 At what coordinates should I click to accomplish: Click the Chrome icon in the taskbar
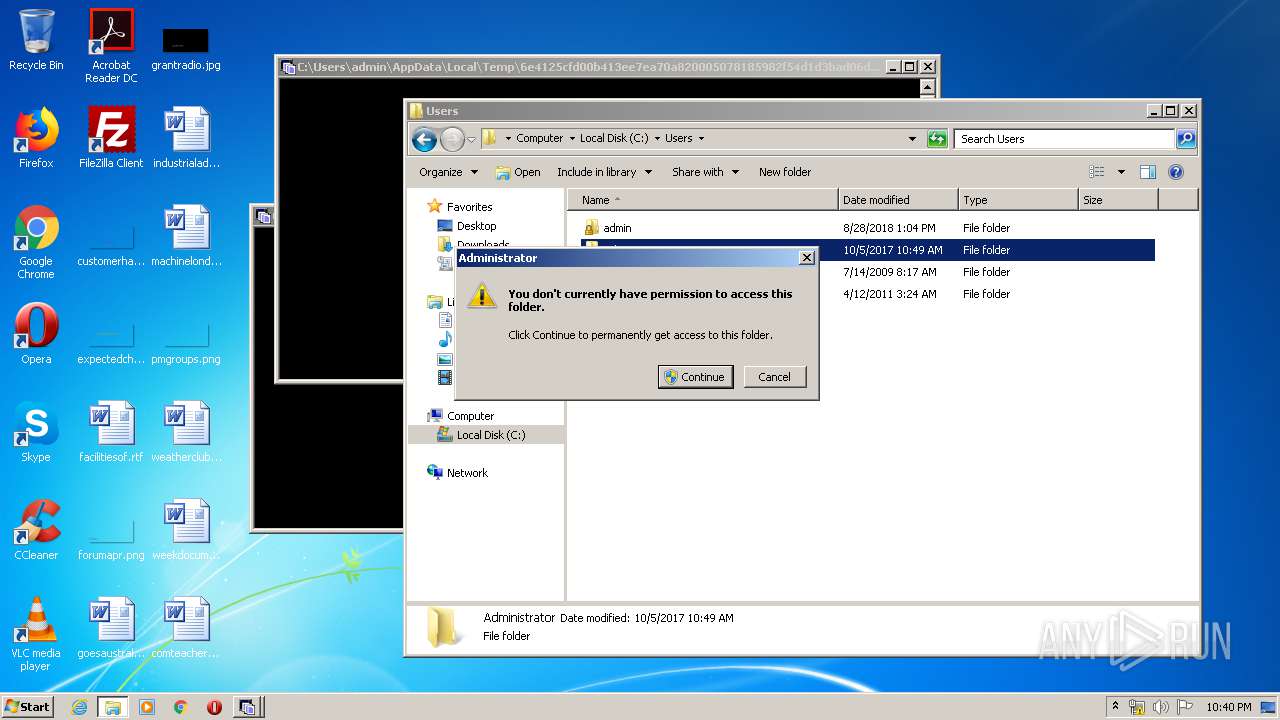(180, 707)
